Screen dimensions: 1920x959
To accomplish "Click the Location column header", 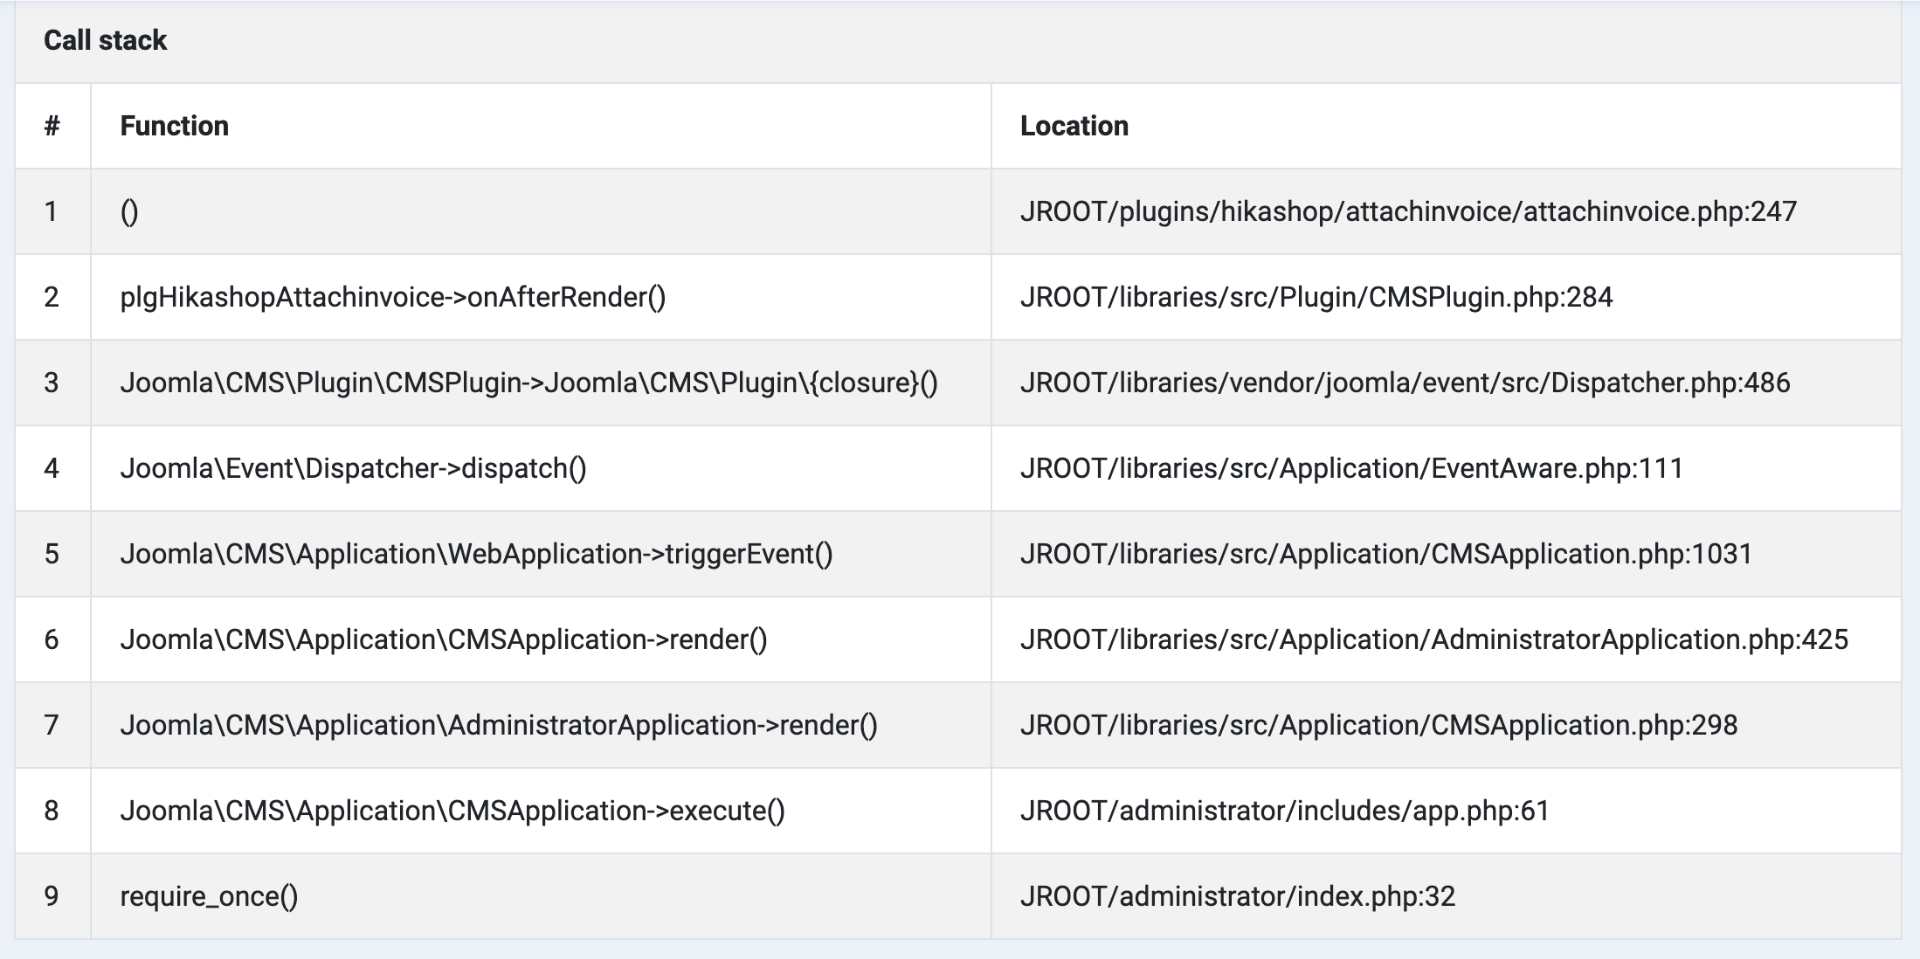I will [1074, 126].
